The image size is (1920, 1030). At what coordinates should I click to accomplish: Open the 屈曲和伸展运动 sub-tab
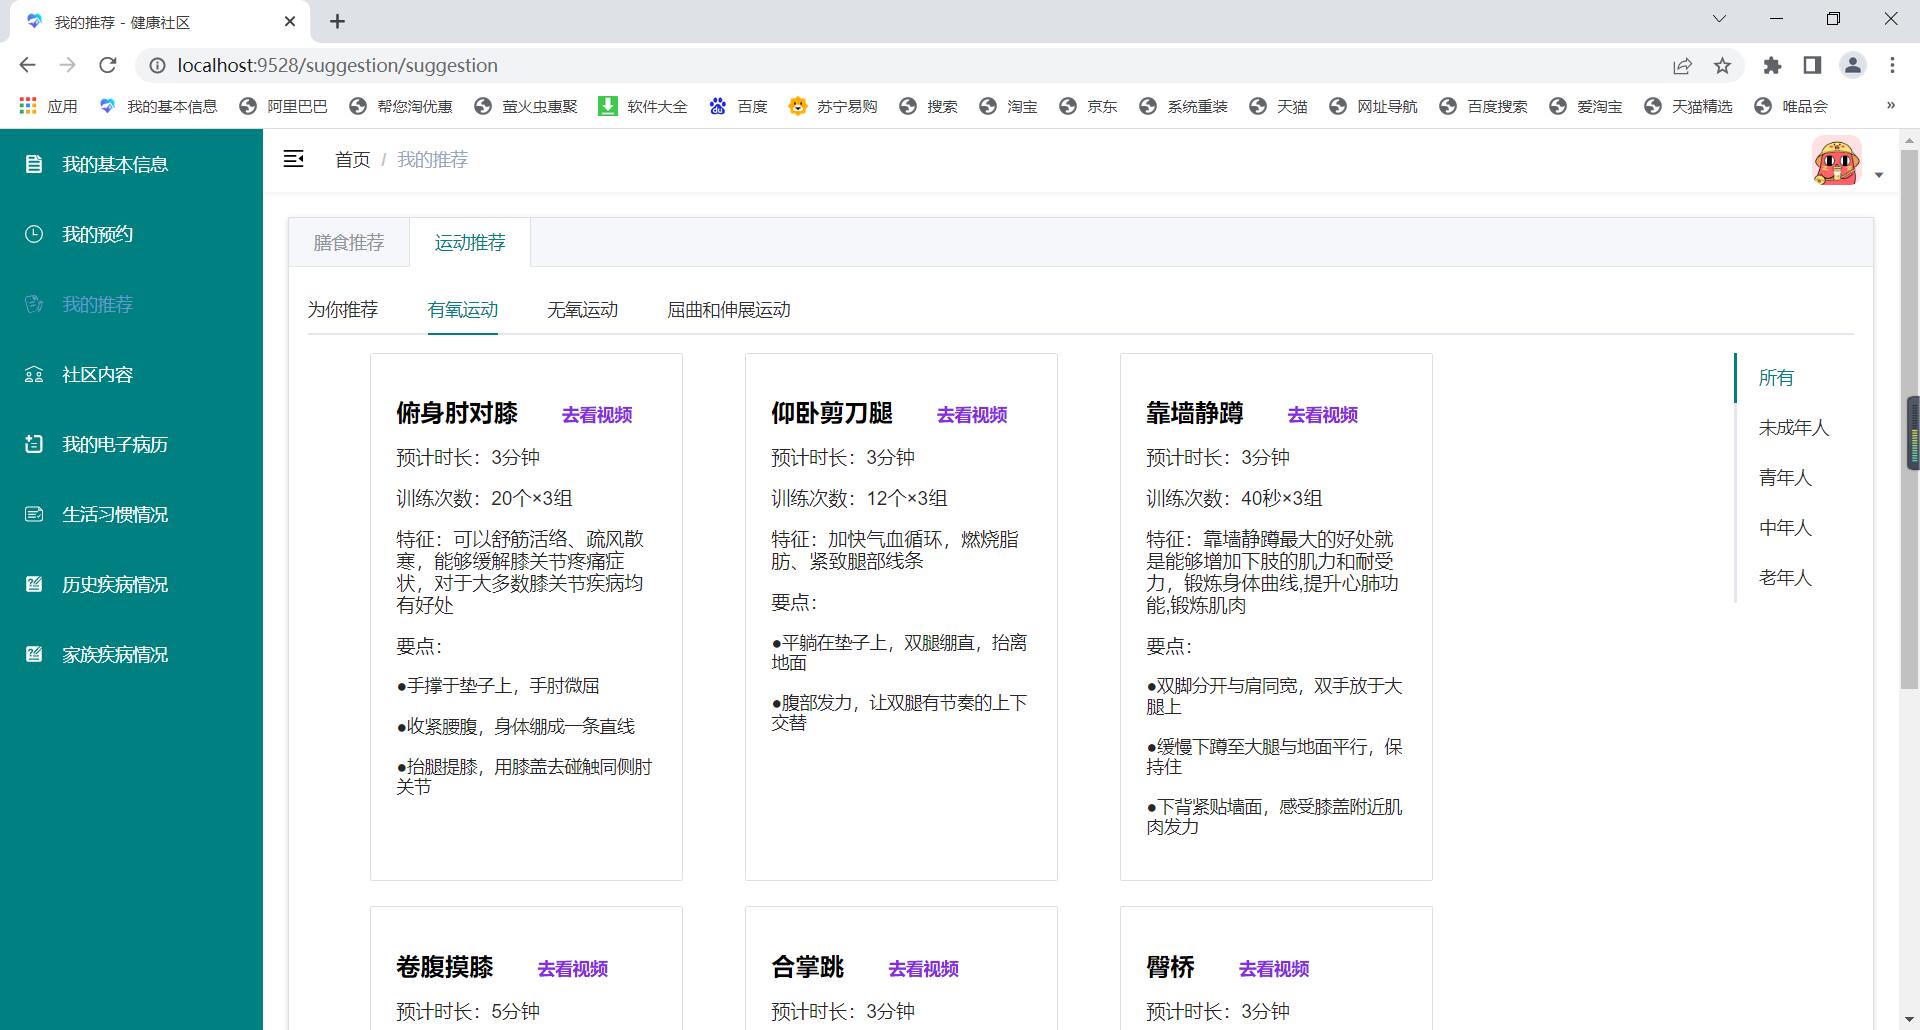click(729, 310)
